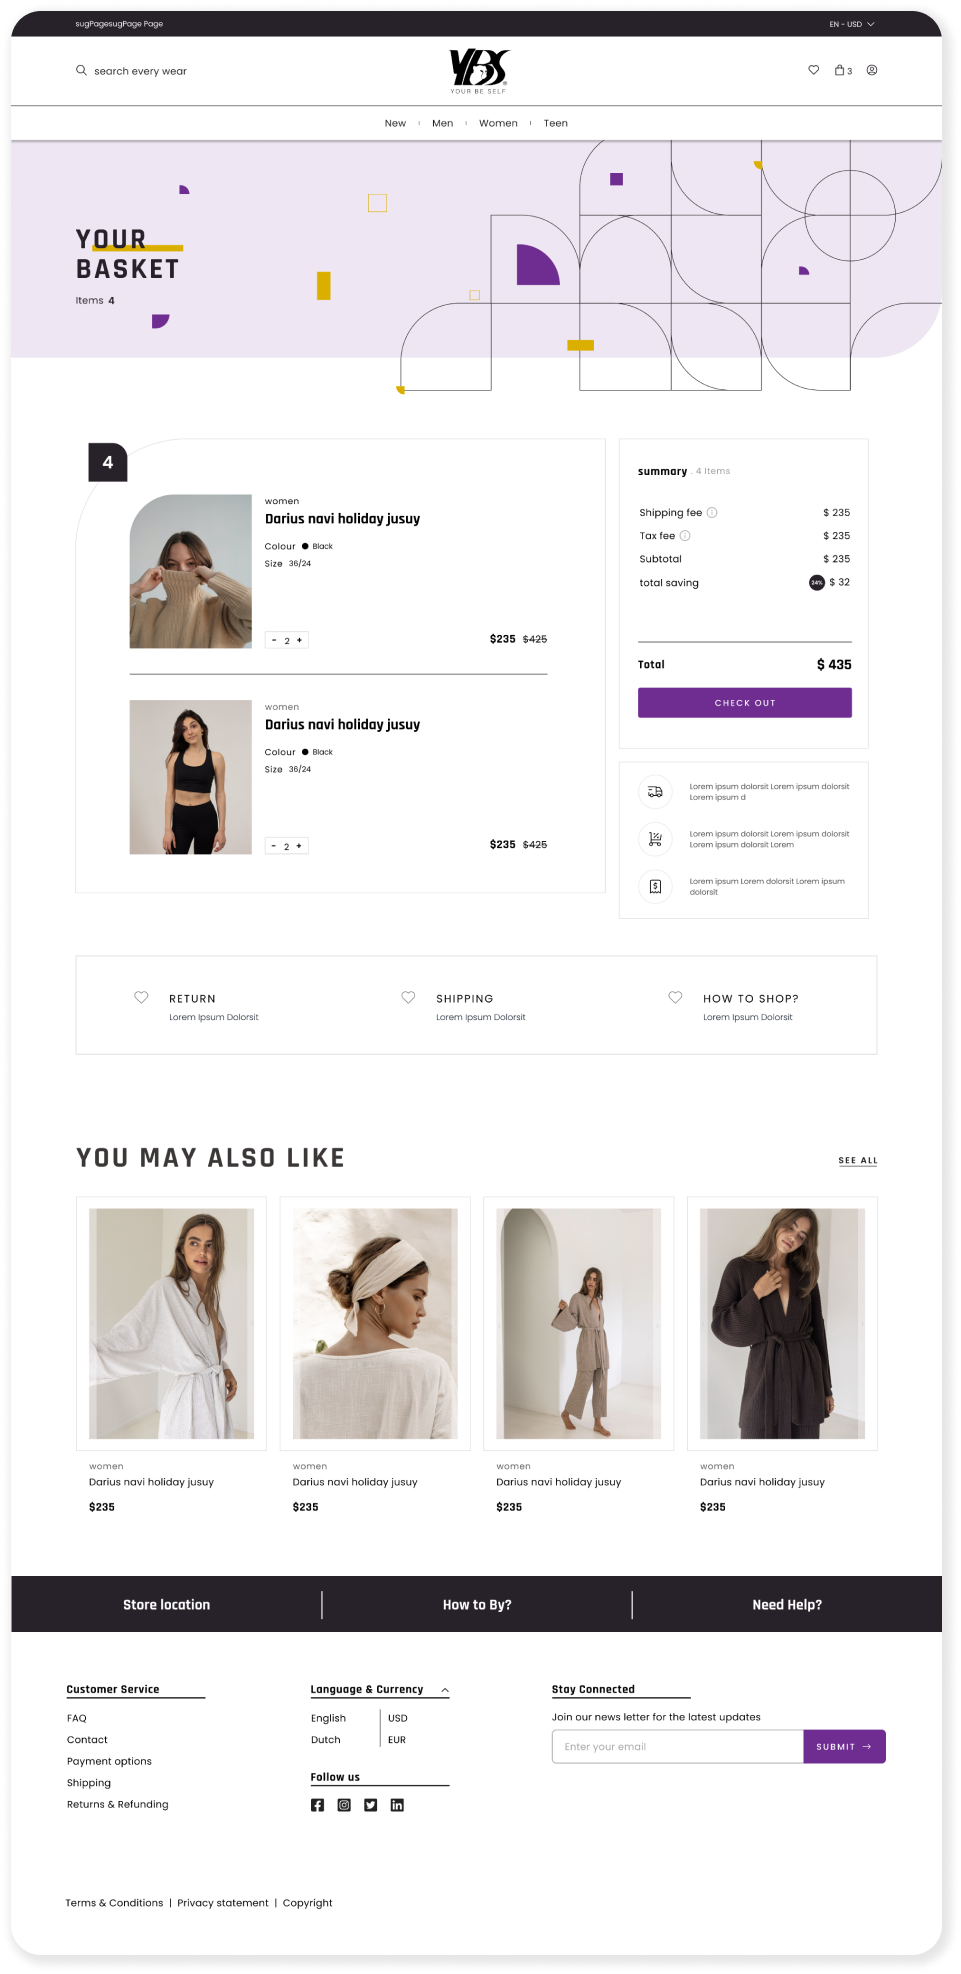Open the LinkedIn icon under Follow us
This screenshot has height=1974, width=961.
(397, 1805)
